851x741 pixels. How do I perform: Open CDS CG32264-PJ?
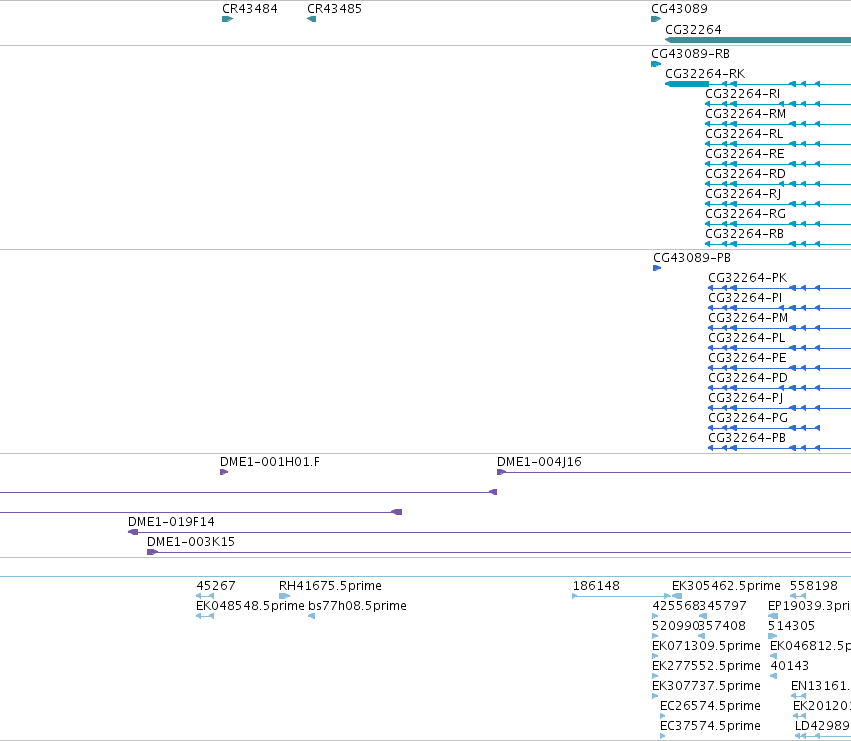[x=746, y=398]
